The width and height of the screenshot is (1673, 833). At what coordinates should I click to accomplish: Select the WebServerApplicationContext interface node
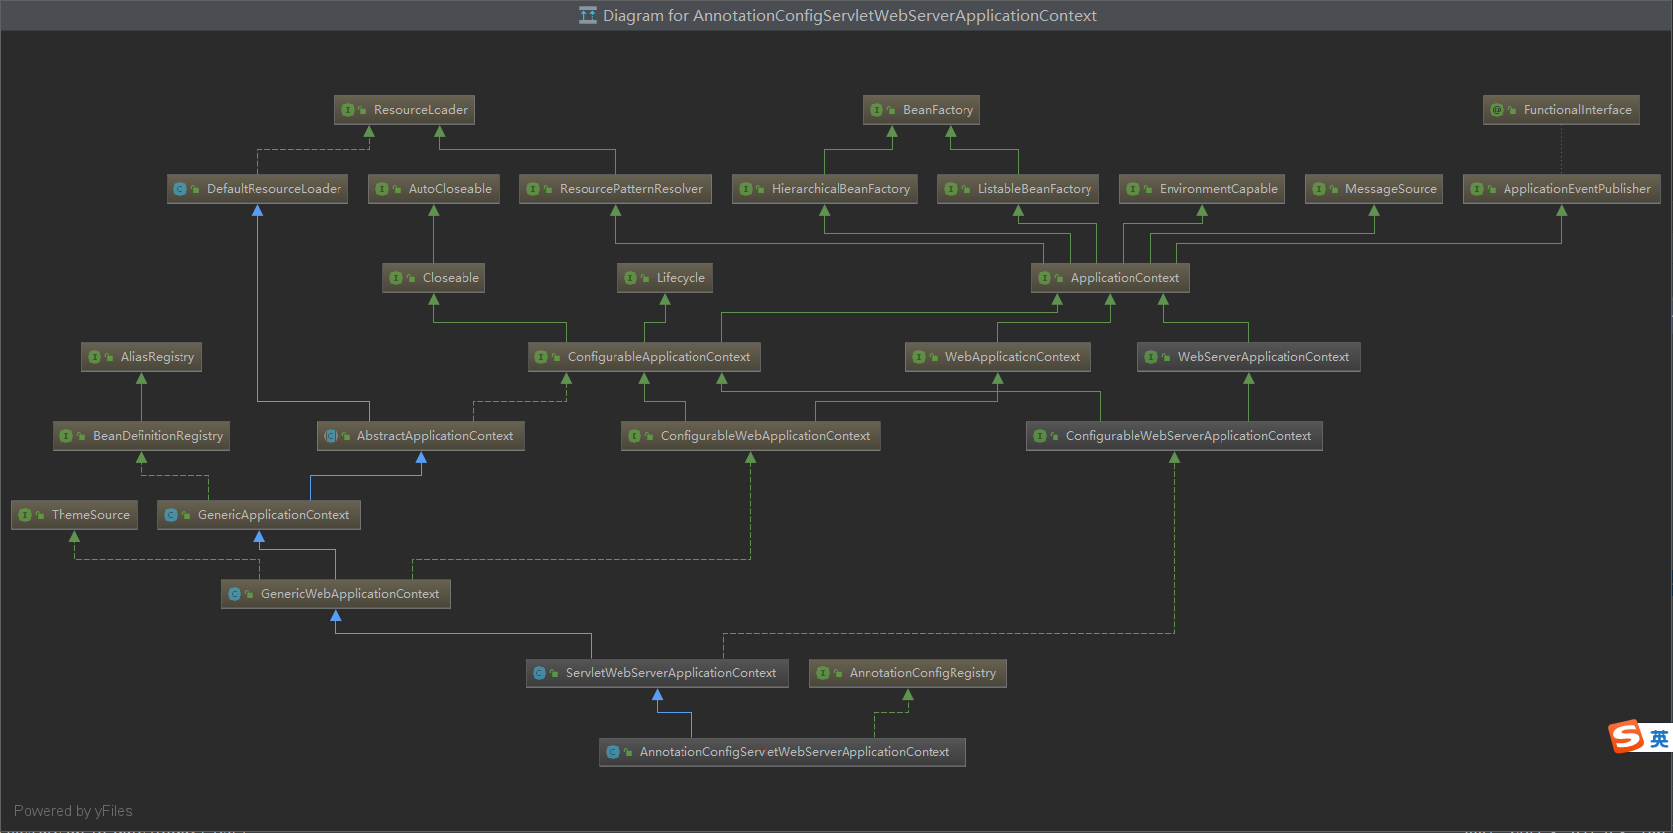coord(1262,357)
